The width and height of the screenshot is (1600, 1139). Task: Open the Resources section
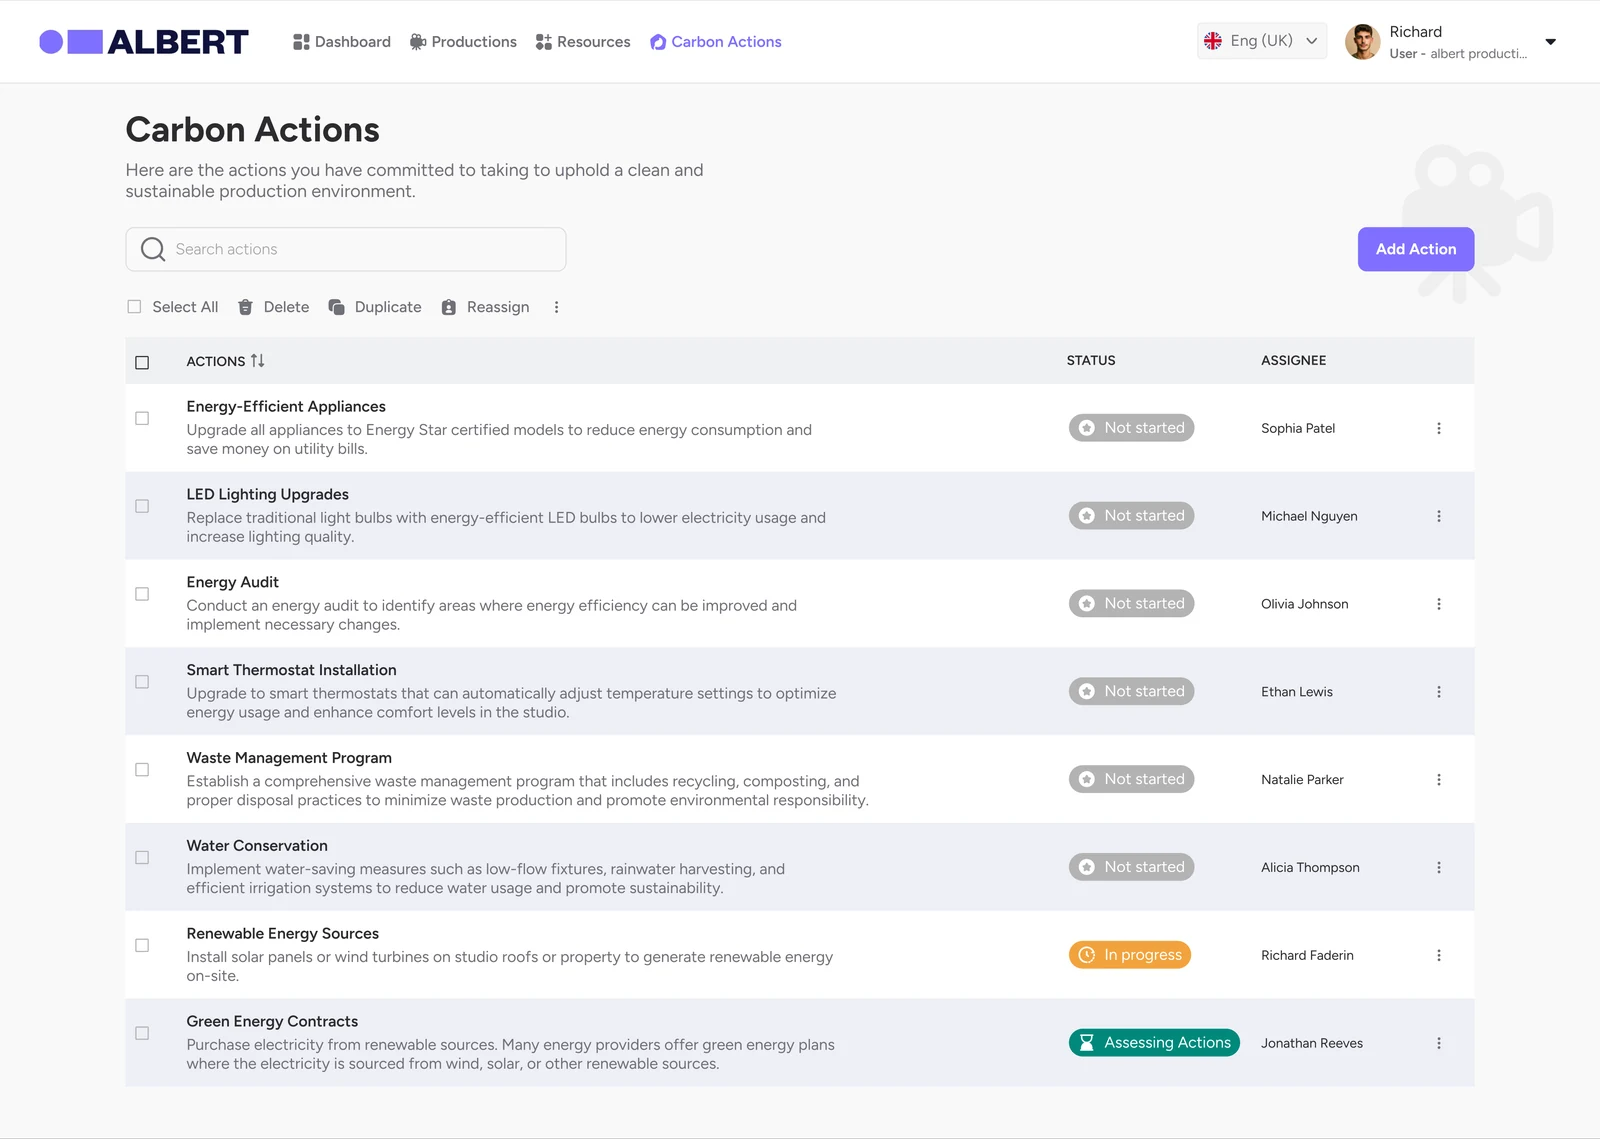[x=583, y=42]
